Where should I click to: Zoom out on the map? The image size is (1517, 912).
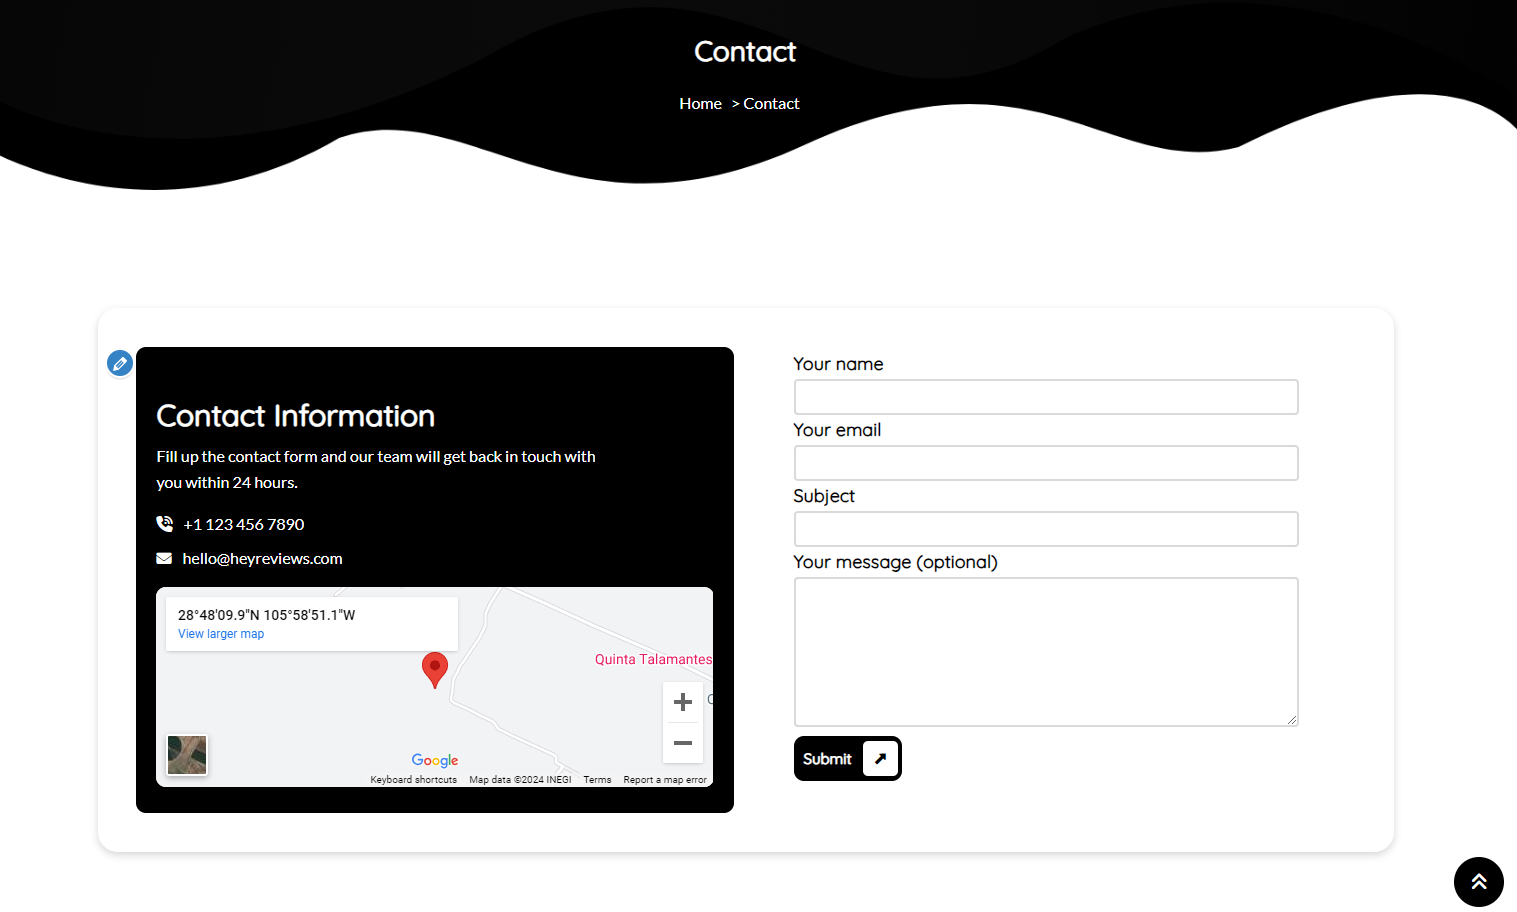point(683,743)
